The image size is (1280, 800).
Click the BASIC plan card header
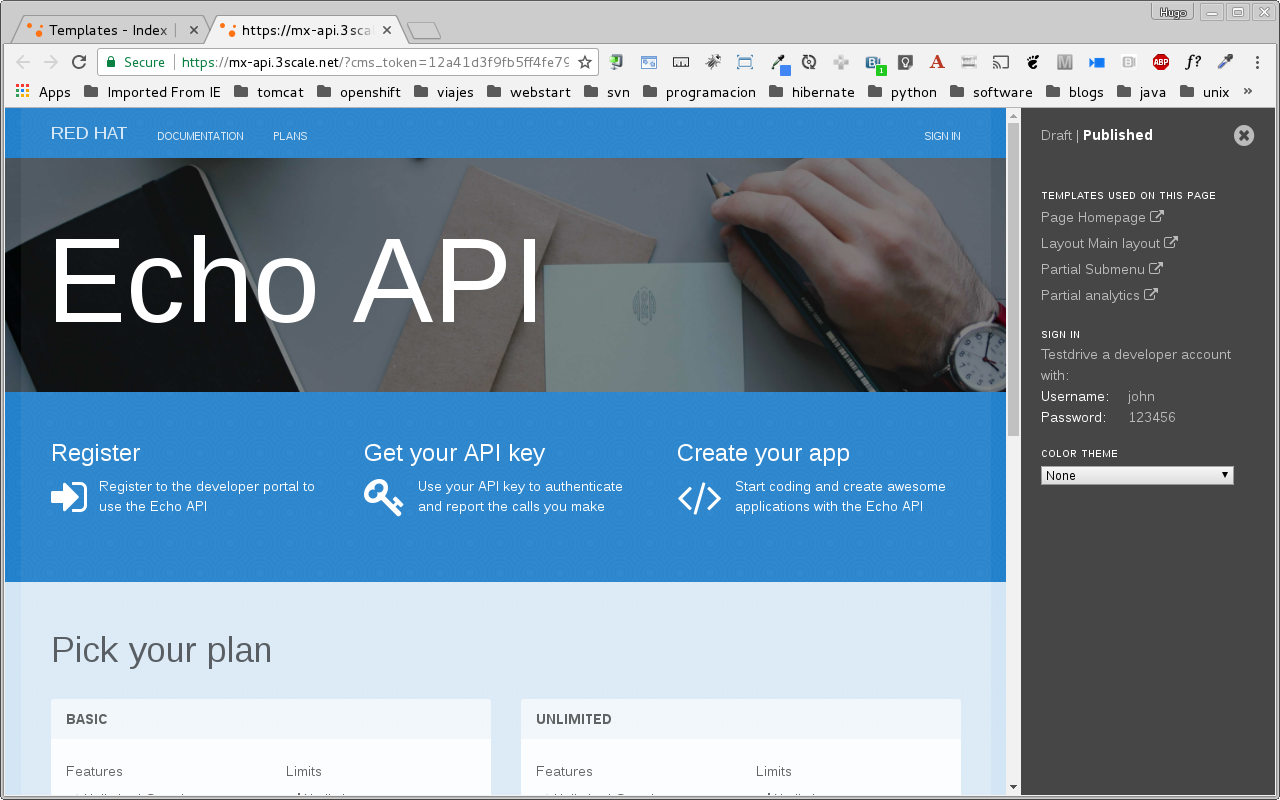[x=271, y=719]
